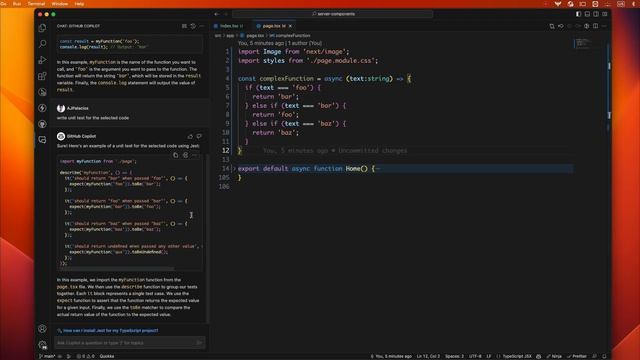
Task: Open the Search view in activity bar
Action: click(42, 44)
